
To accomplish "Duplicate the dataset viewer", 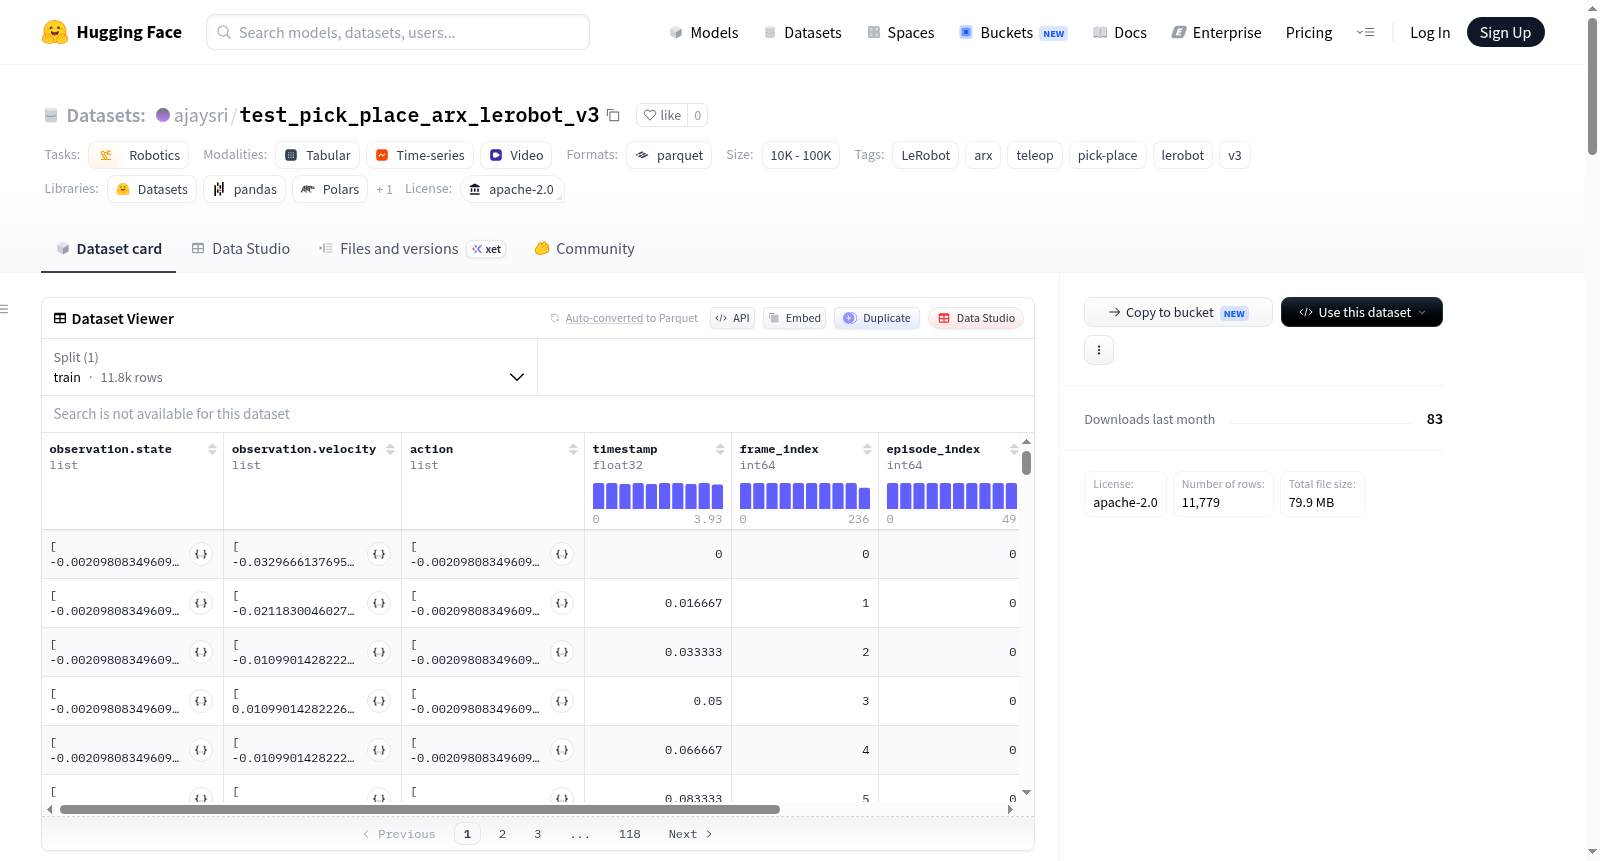I will [877, 318].
